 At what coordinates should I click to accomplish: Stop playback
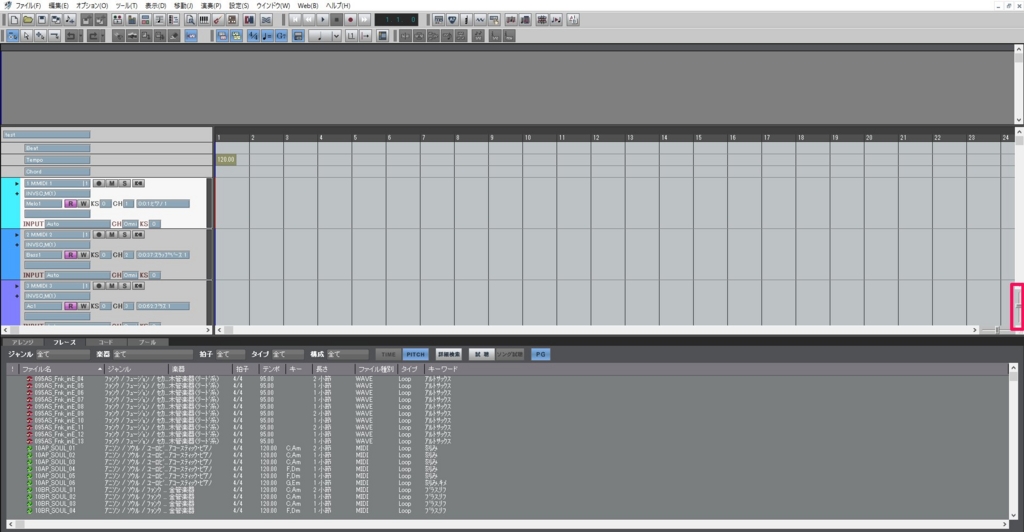pos(336,20)
